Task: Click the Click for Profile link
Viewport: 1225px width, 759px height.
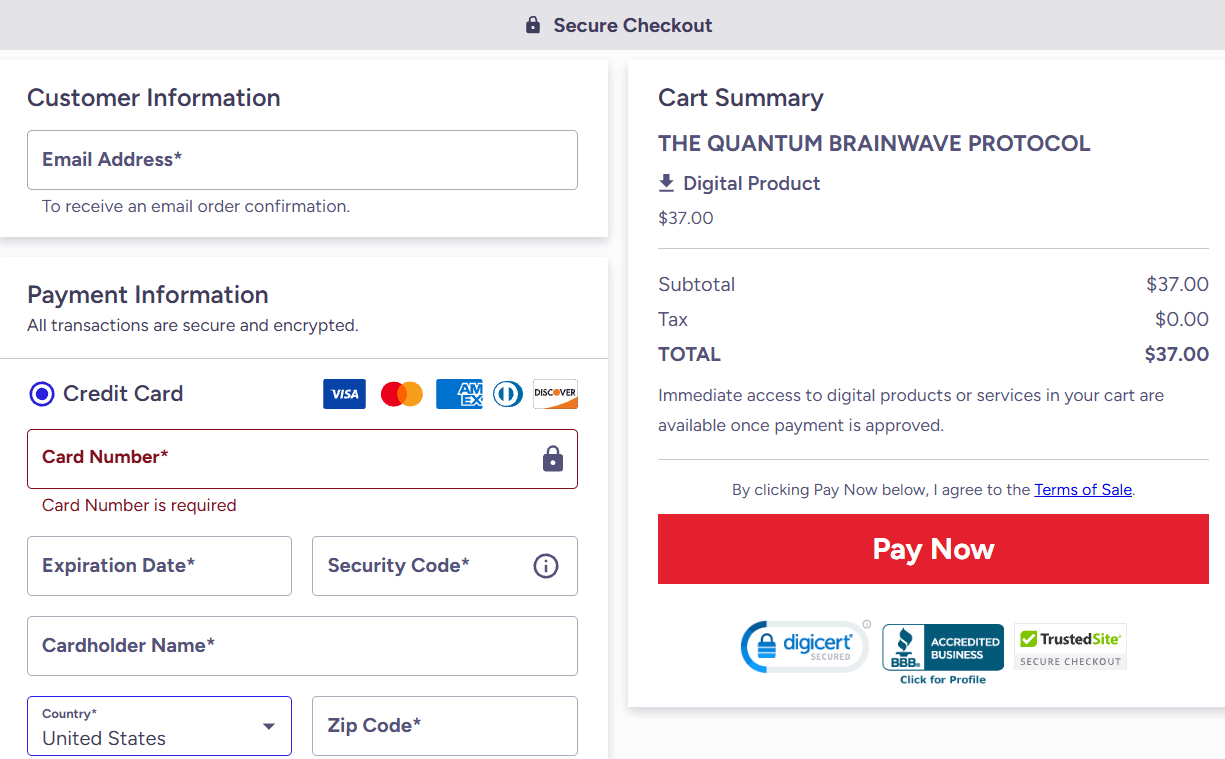Action: [942, 682]
